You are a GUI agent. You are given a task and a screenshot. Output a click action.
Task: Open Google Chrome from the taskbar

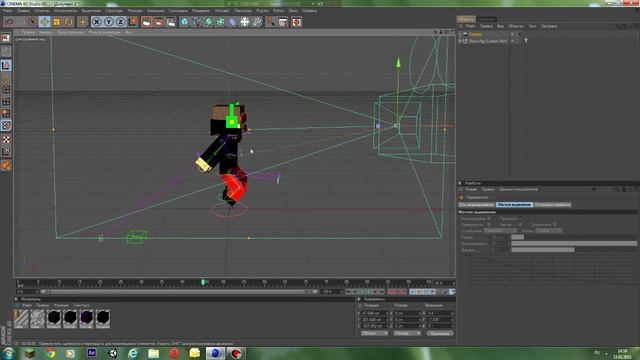pyautogui.click(x=51, y=353)
